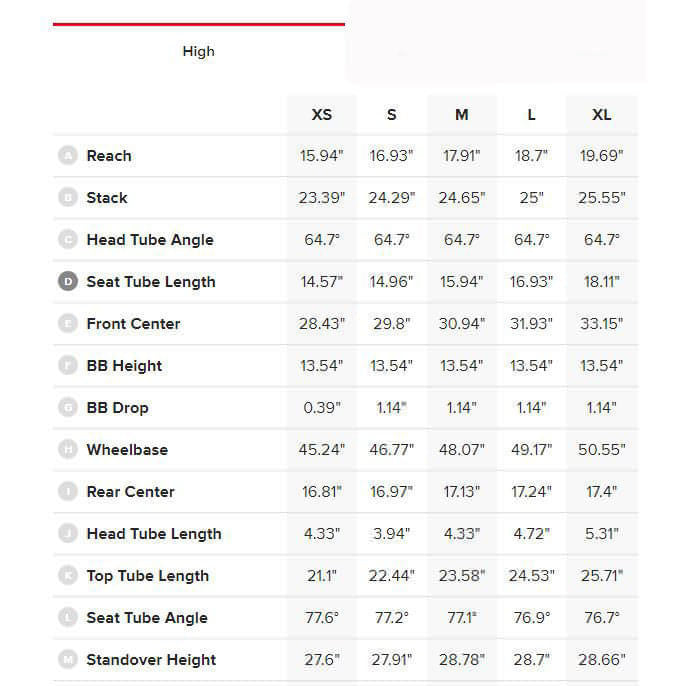This screenshot has height=686, width=686.
Task: Click the XS size column header
Action: (x=321, y=115)
